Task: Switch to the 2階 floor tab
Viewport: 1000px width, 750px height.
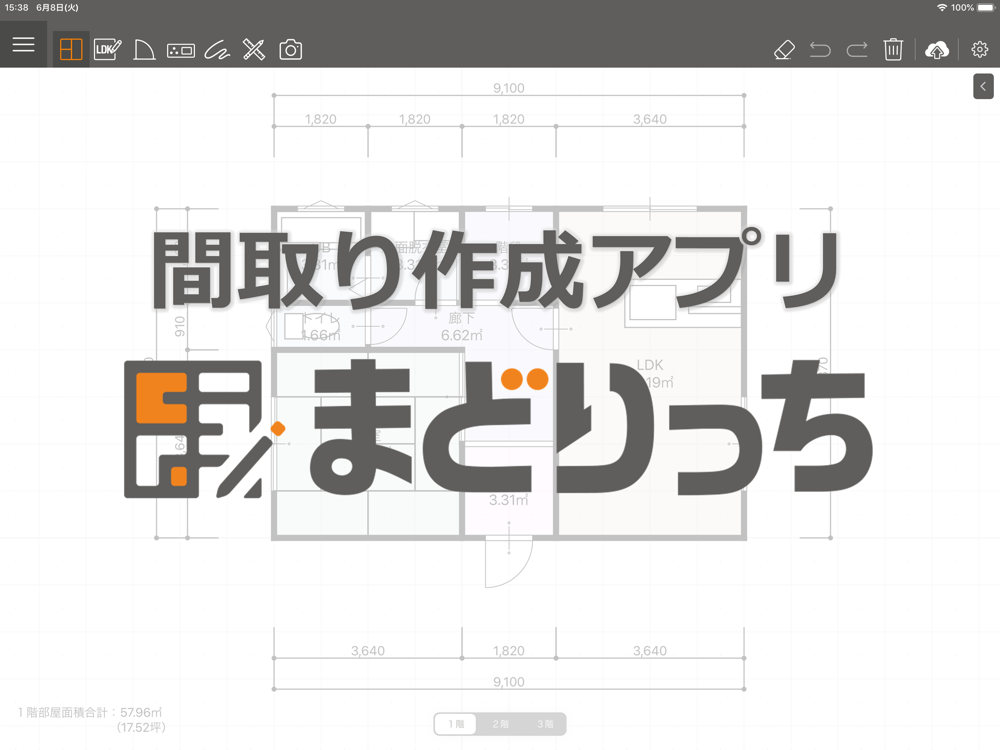Action: [500, 724]
